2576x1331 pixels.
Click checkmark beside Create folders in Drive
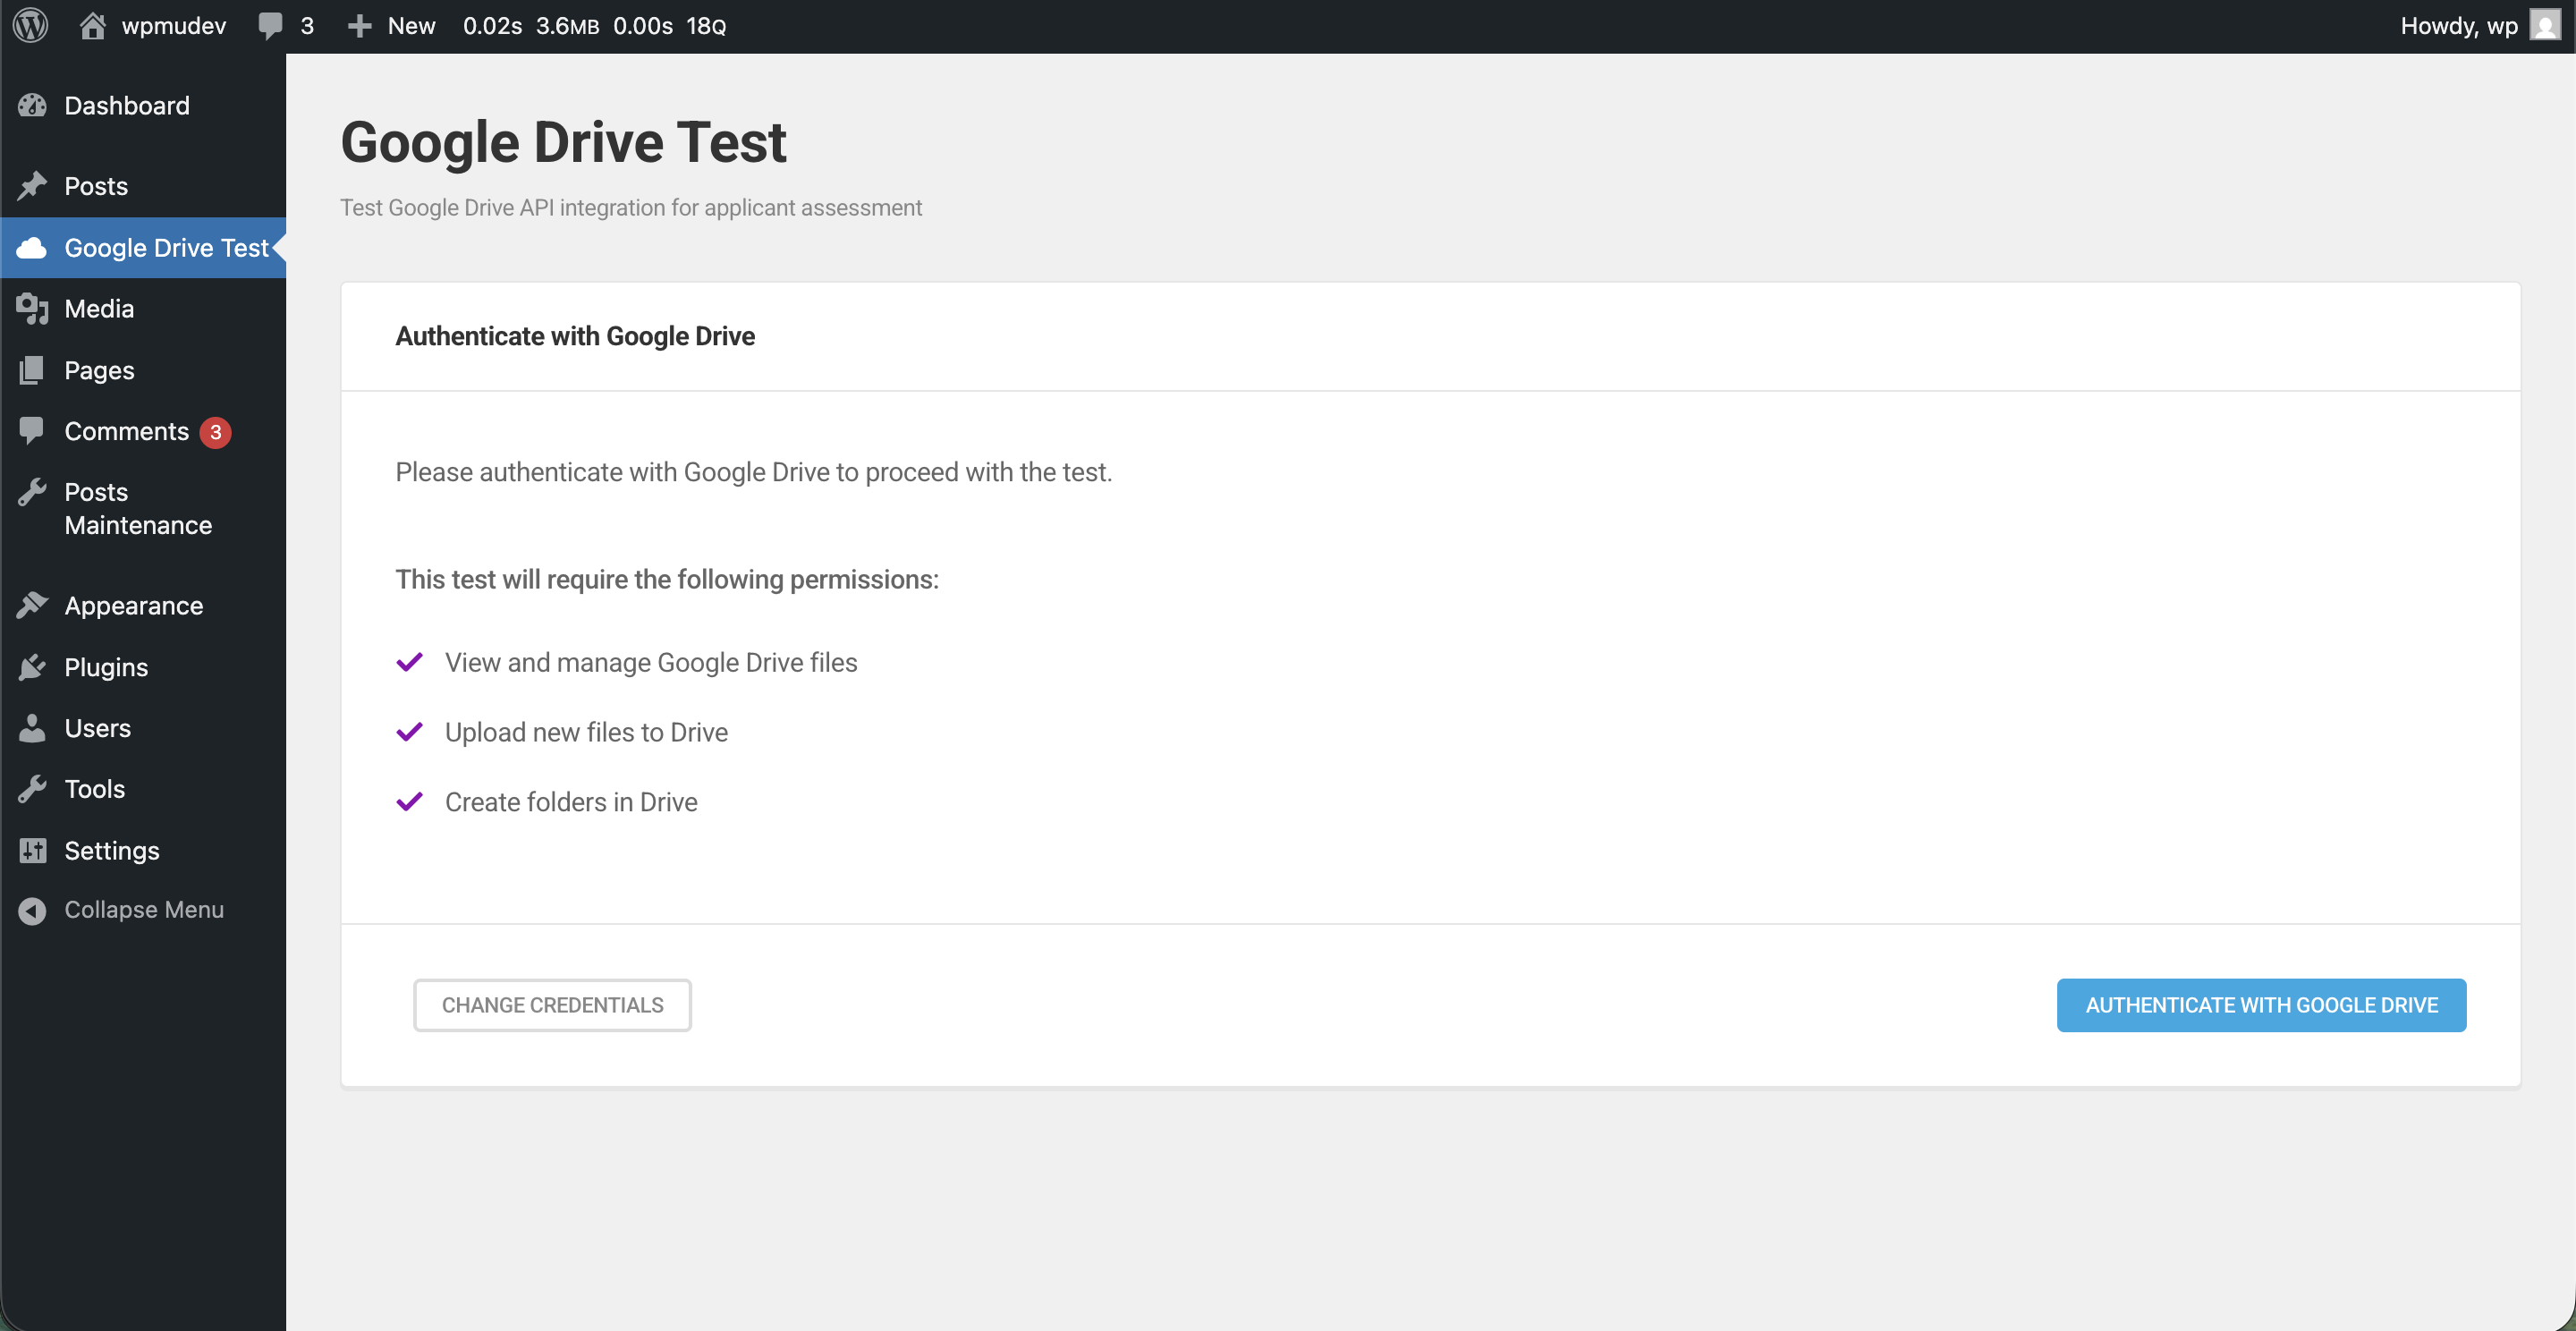(410, 802)
